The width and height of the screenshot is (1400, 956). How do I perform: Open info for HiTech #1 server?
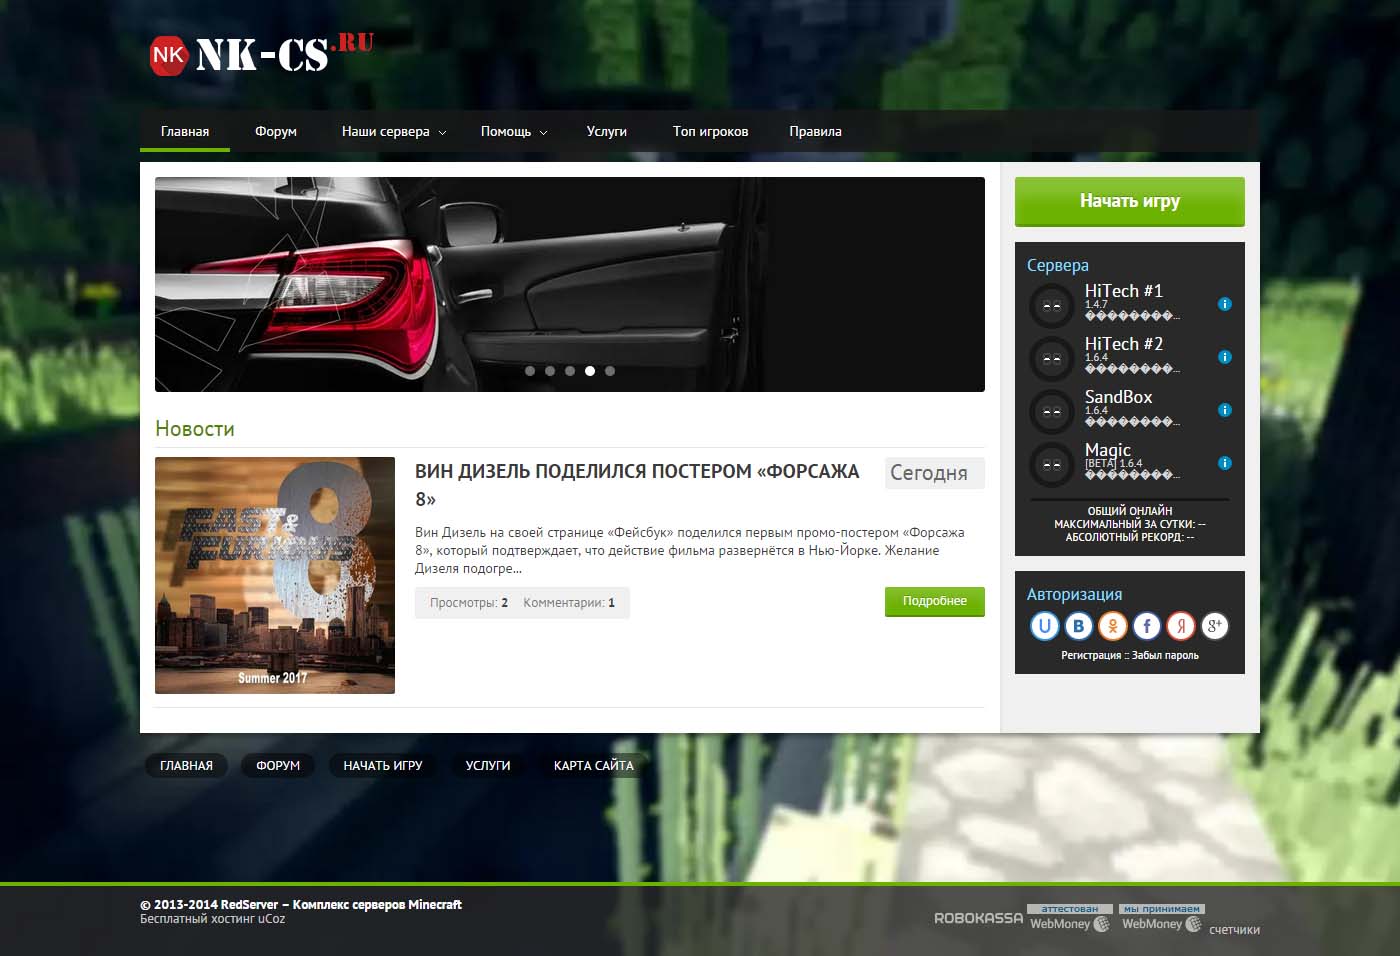click(1225, 304)
